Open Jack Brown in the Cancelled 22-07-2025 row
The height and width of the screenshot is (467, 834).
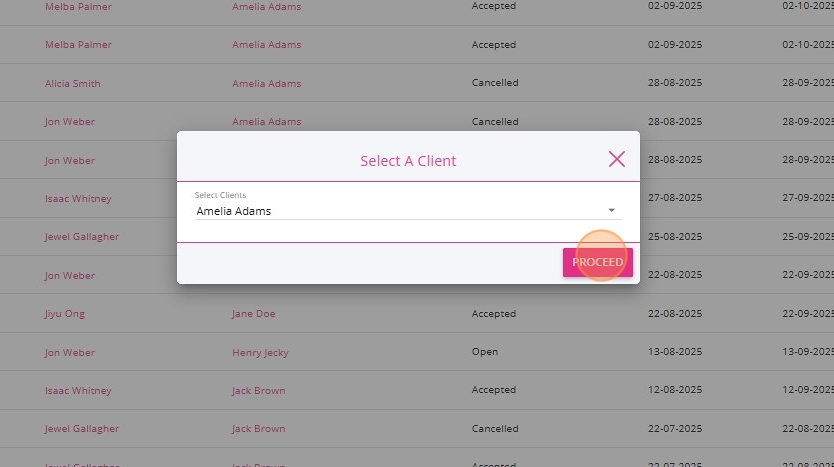click(258, 429)
